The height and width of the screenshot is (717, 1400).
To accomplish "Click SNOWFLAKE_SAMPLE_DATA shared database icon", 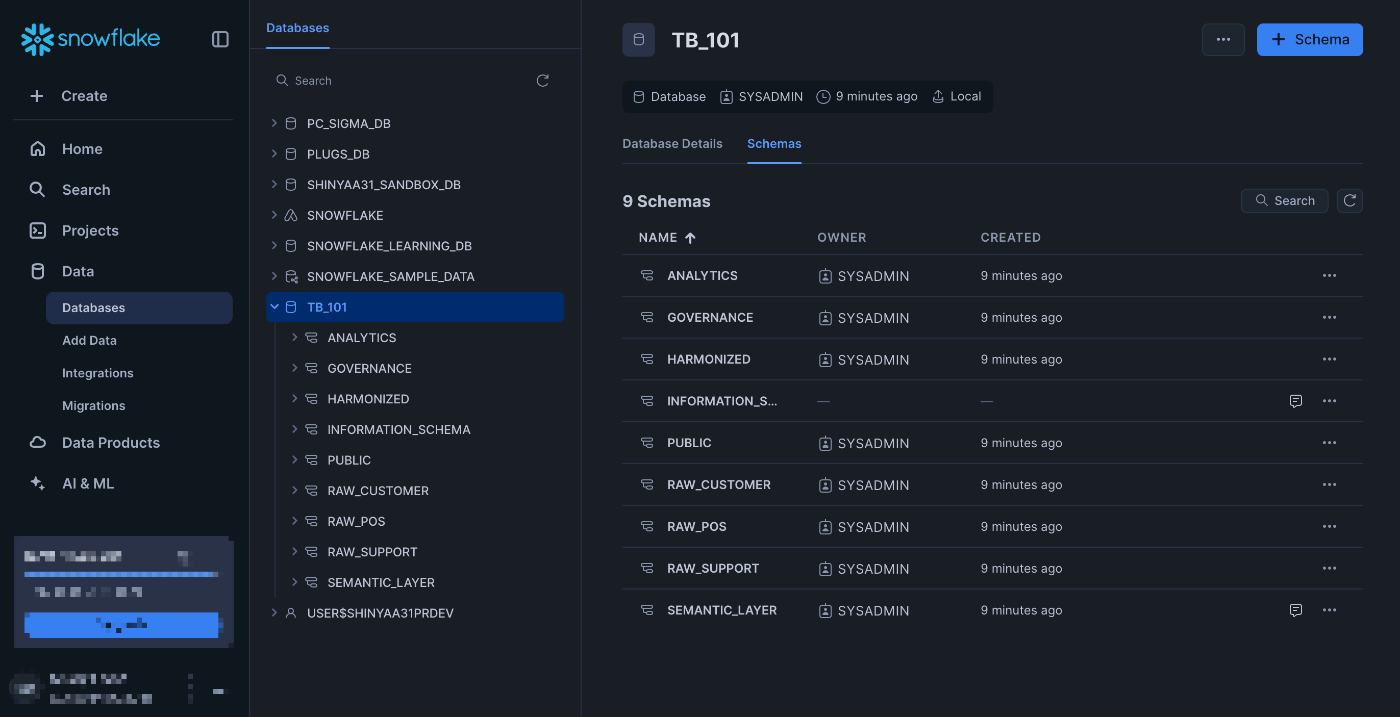I will tap(291, 276).
